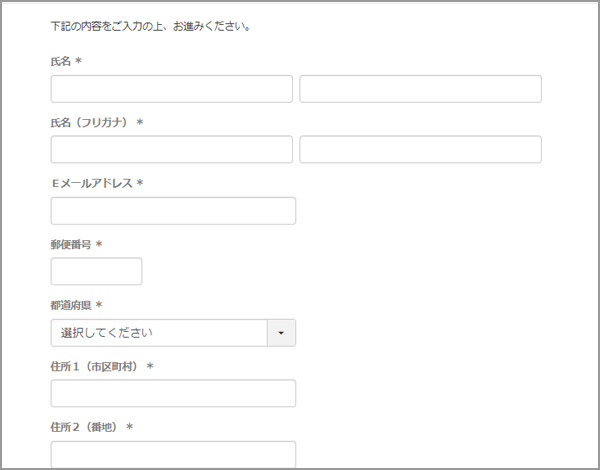Select the Eメールアドレス input box
This screenshot has width=600, height=470.
coord(173,211)
